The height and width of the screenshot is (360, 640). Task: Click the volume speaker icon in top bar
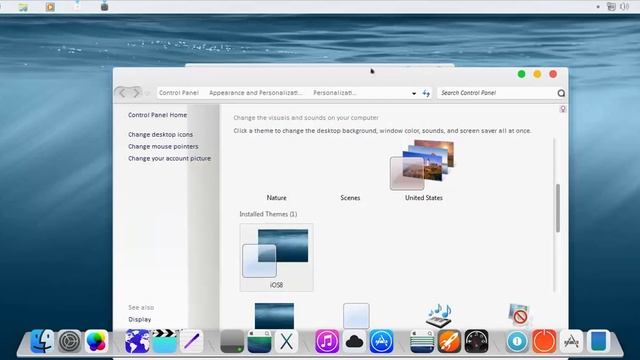(624, 7)
